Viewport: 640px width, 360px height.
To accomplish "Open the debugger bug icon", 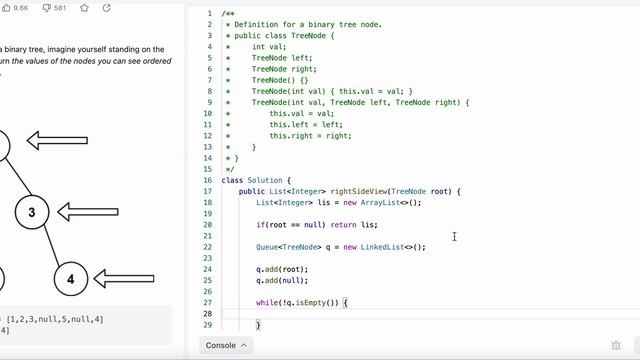I will click(x=616, y=345).
